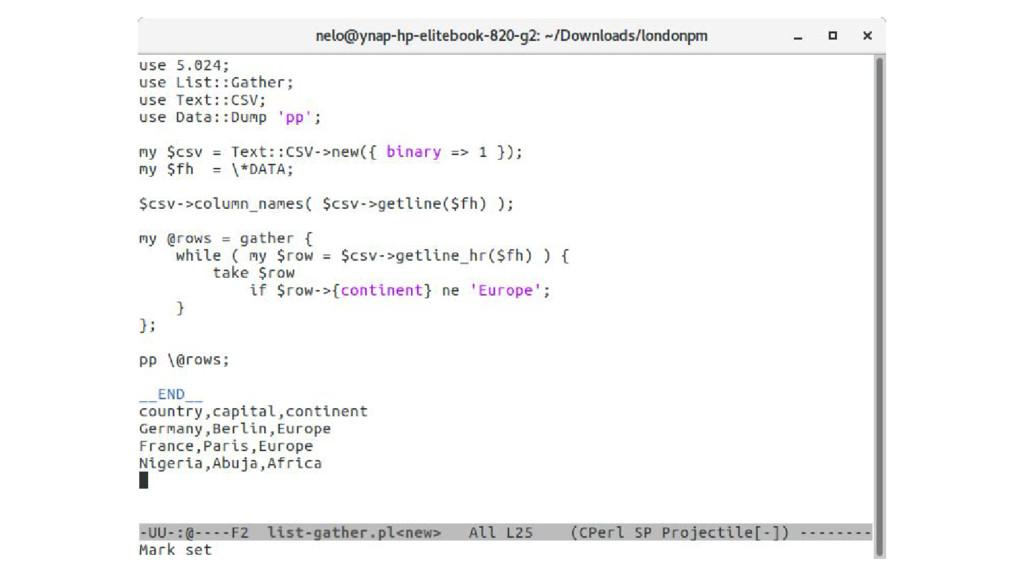Click the 'pp' string in Data::Dump line
Viewport: 1024px width, 576px height.
tap(295, 118)
